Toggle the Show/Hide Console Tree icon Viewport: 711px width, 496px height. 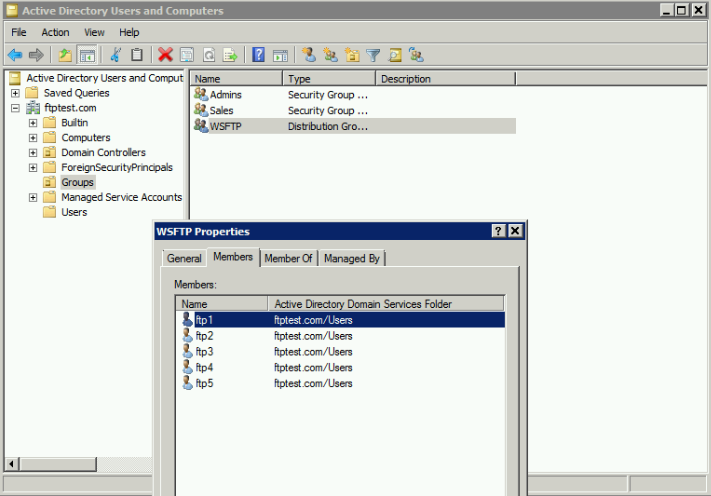tap(87, 55)
